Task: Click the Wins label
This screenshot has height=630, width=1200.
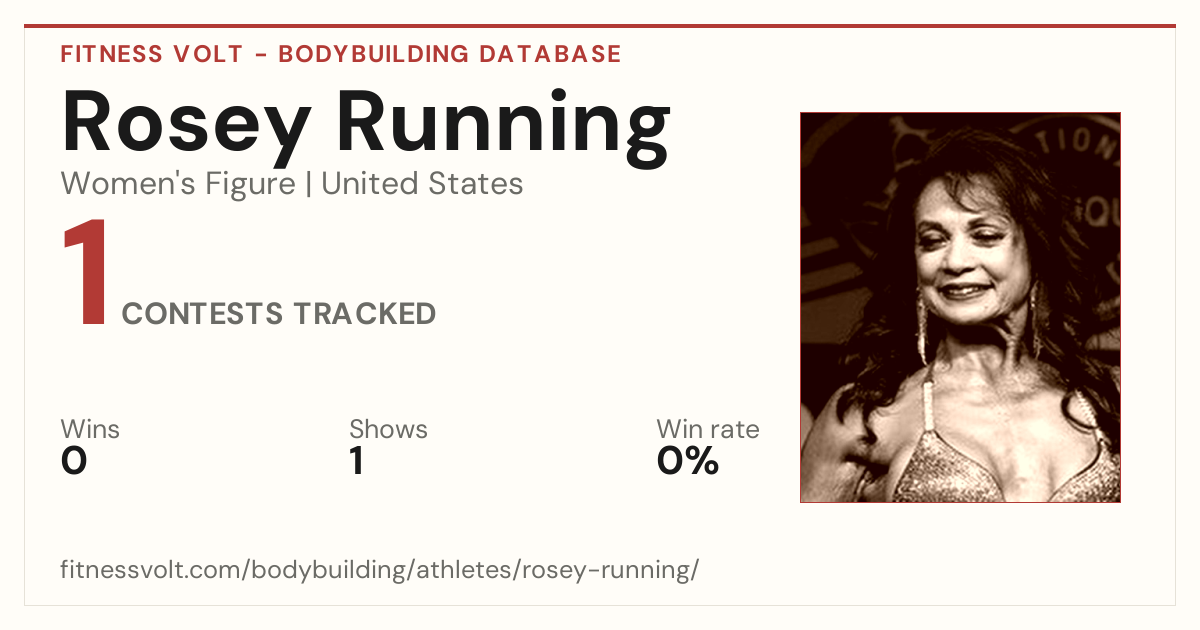Action: point(90,430)
